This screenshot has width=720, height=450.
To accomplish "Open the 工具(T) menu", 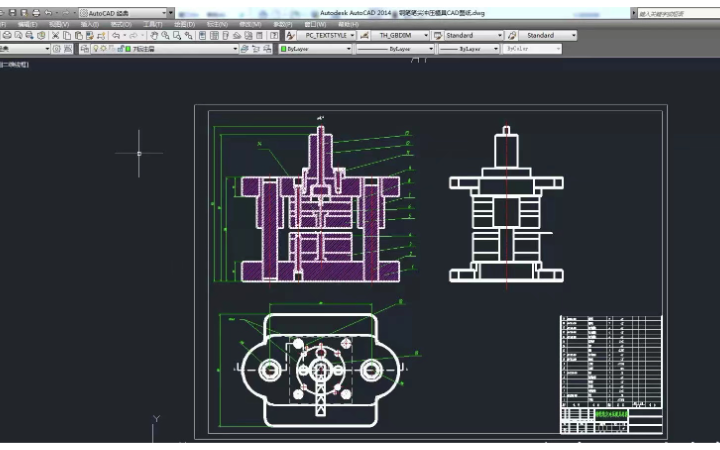I will [152, 24].
